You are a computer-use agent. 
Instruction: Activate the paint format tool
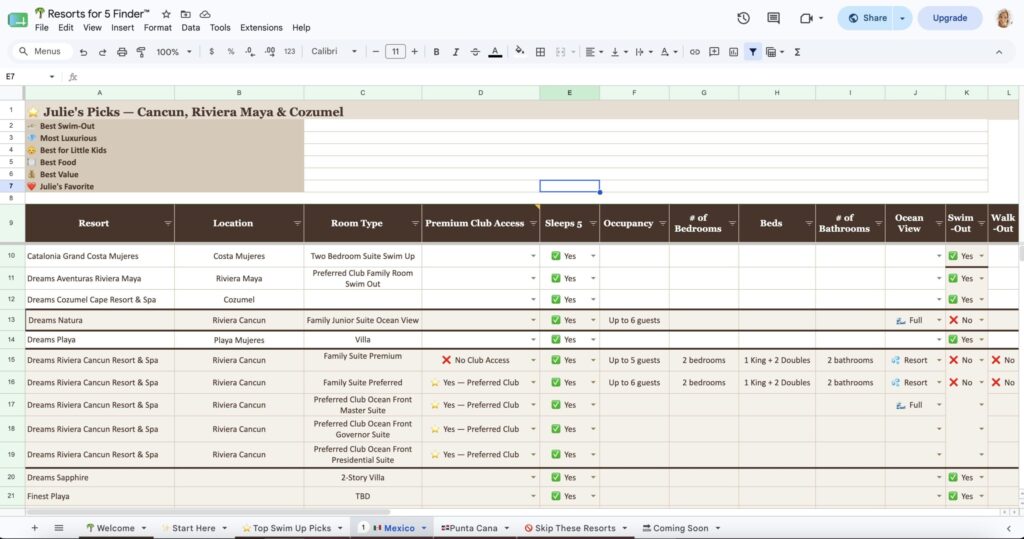tap(141, 52)
